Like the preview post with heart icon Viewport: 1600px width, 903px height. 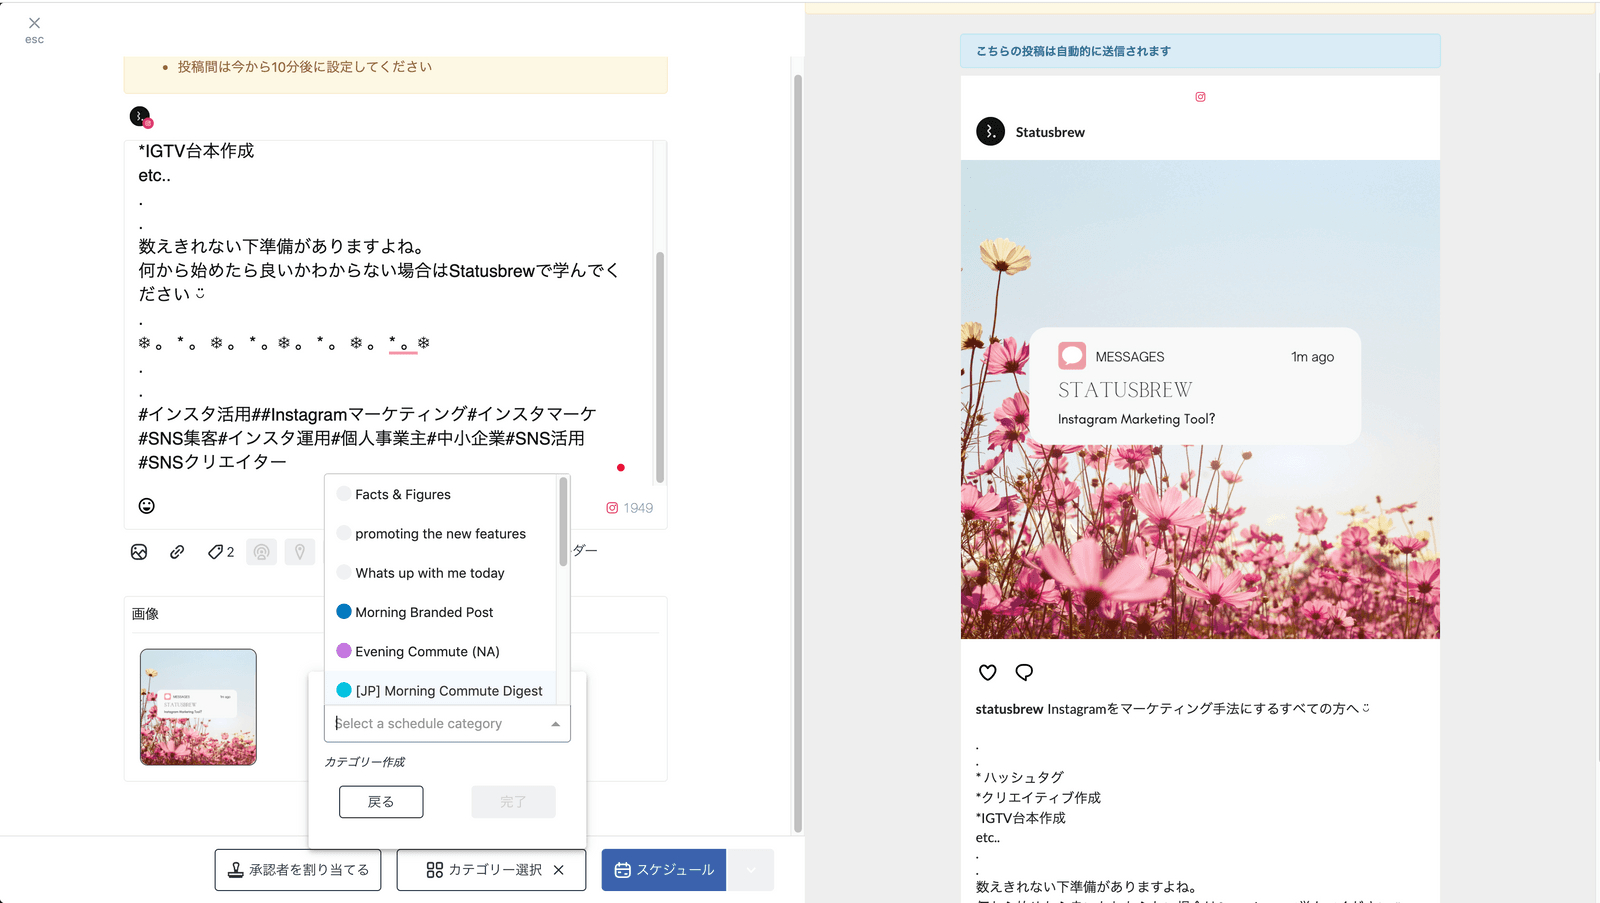[988, 672]
